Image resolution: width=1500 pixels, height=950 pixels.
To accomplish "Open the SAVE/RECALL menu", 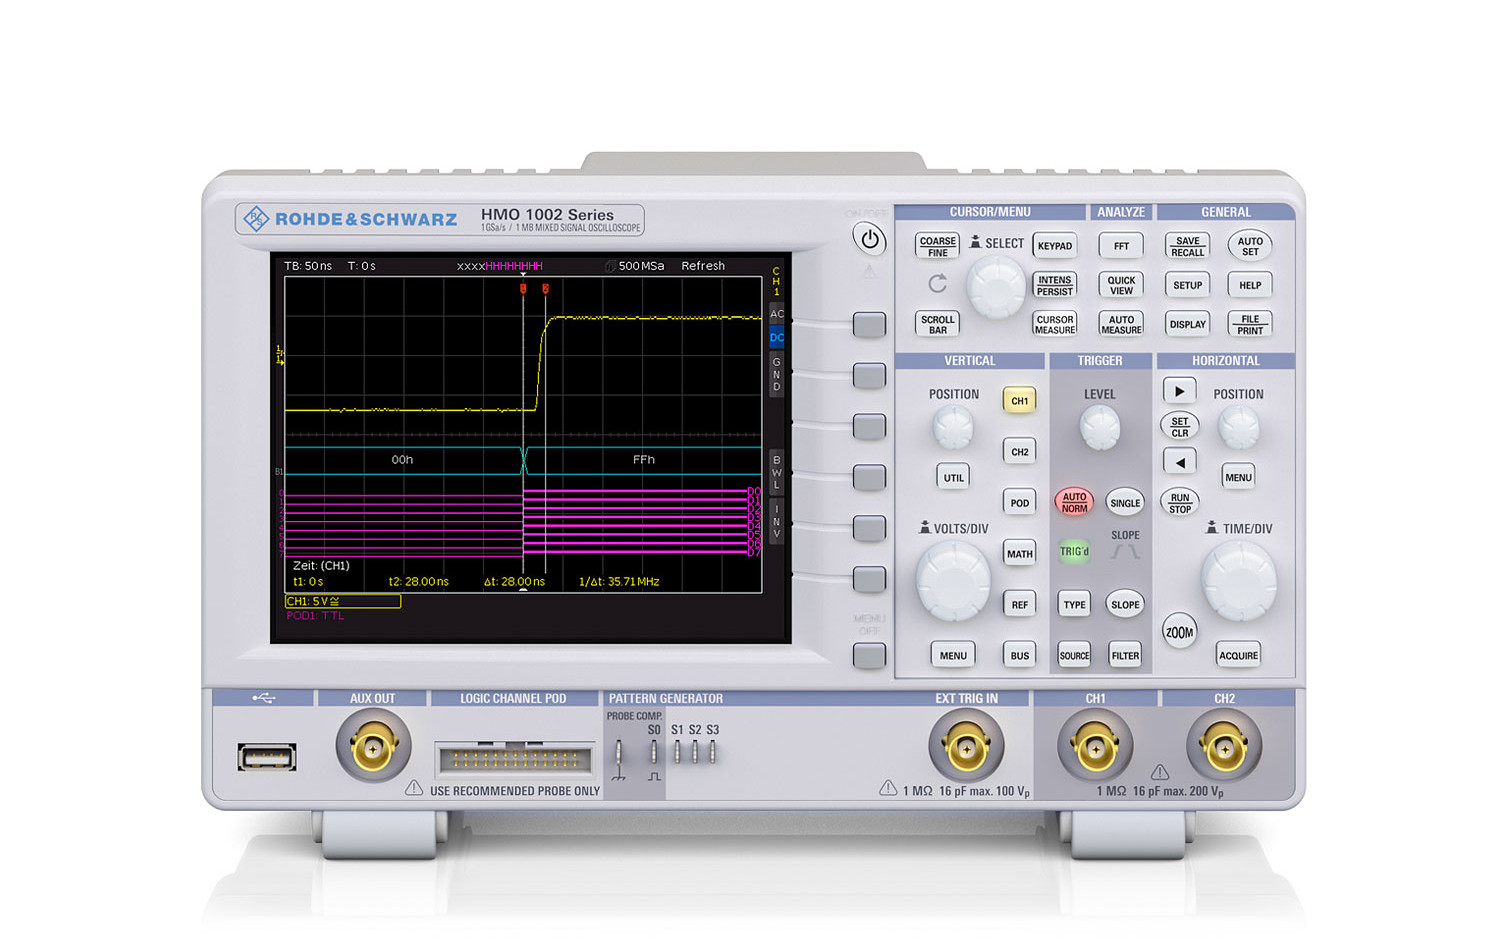I will pyautogui.click(x=1187, y=246).
